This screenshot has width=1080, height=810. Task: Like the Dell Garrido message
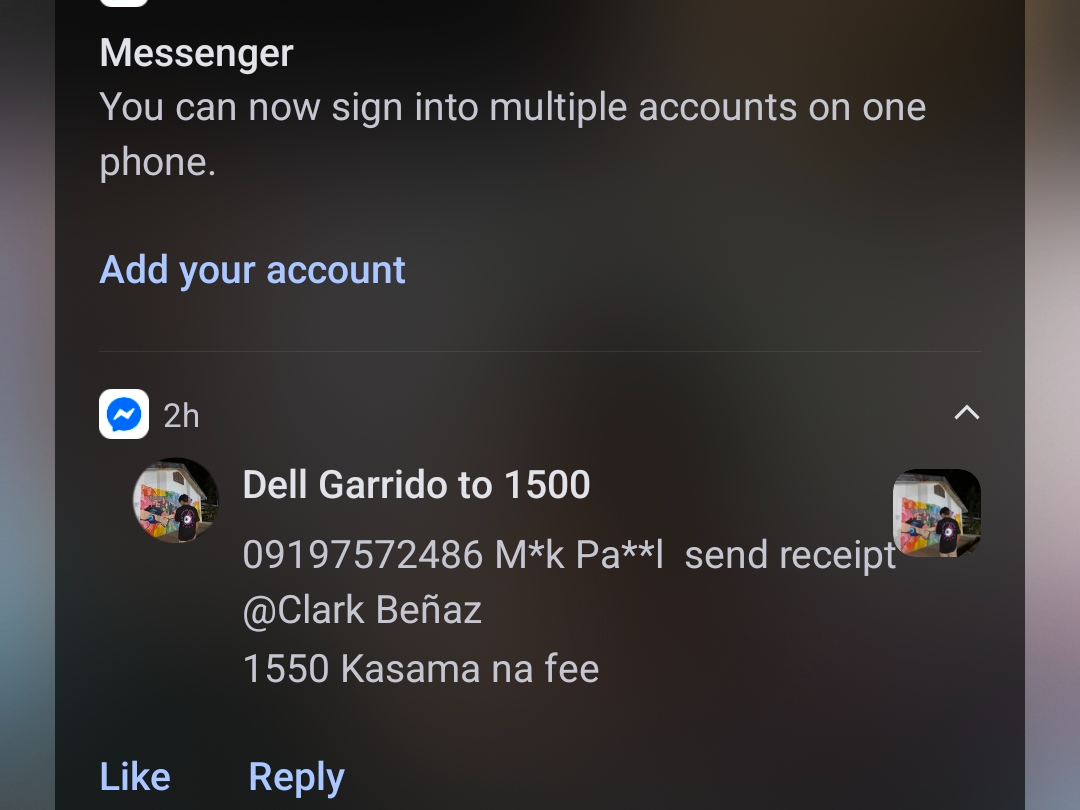pos(135,777)
